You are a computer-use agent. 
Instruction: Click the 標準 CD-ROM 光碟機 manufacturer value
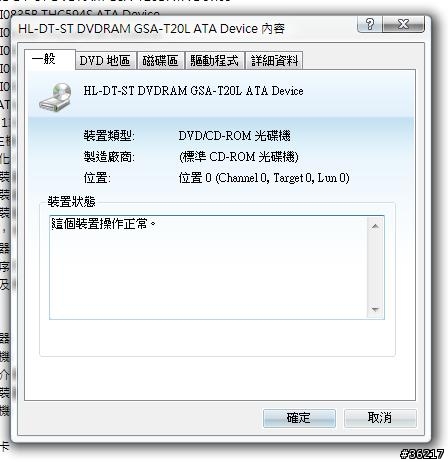point(239,157)
